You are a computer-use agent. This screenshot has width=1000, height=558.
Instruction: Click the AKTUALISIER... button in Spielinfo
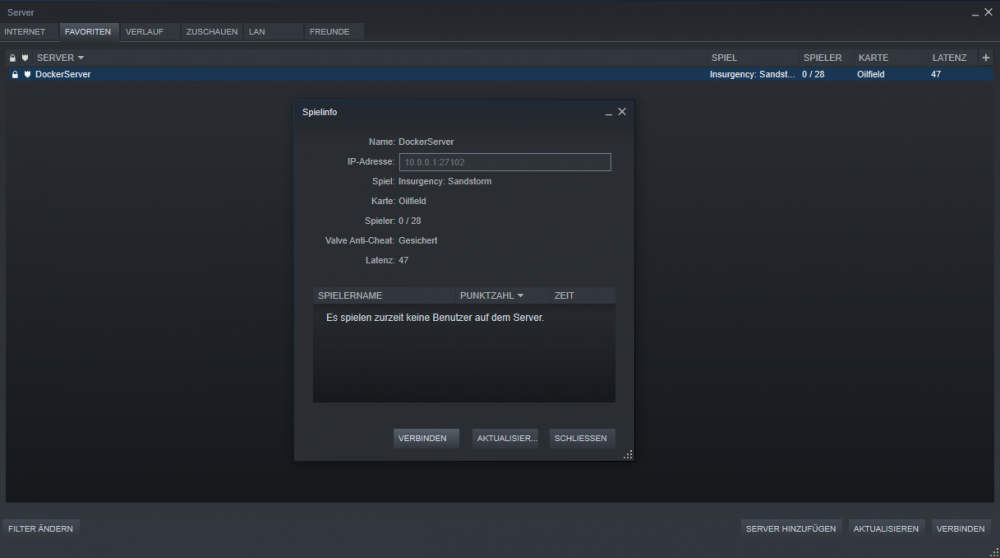coord(505,438)
